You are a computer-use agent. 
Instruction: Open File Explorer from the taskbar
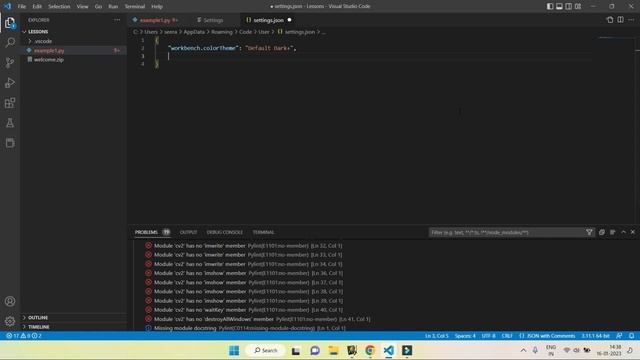(x=333, y=351)
